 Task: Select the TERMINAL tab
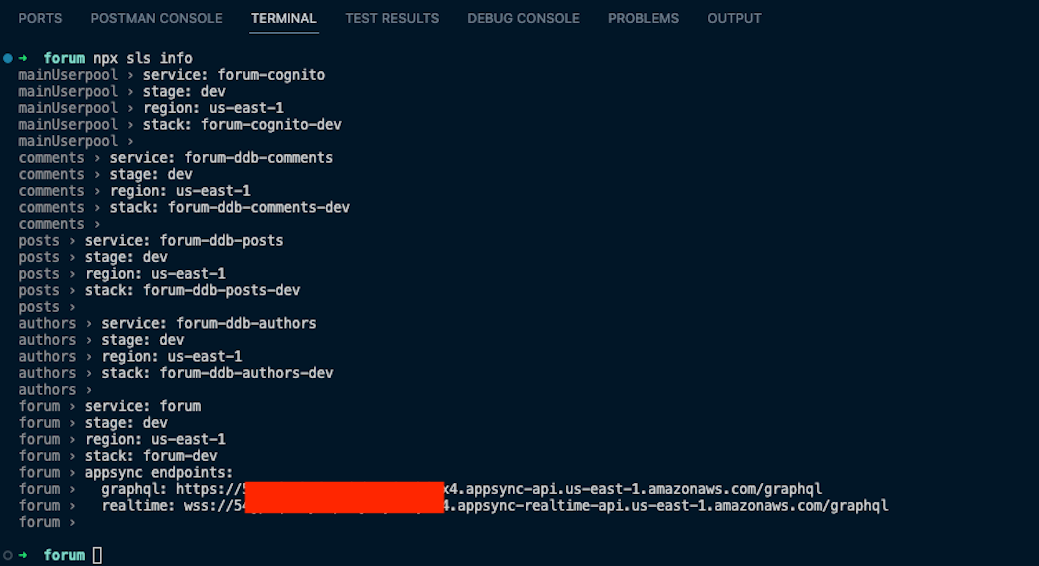tap(284, 19)
